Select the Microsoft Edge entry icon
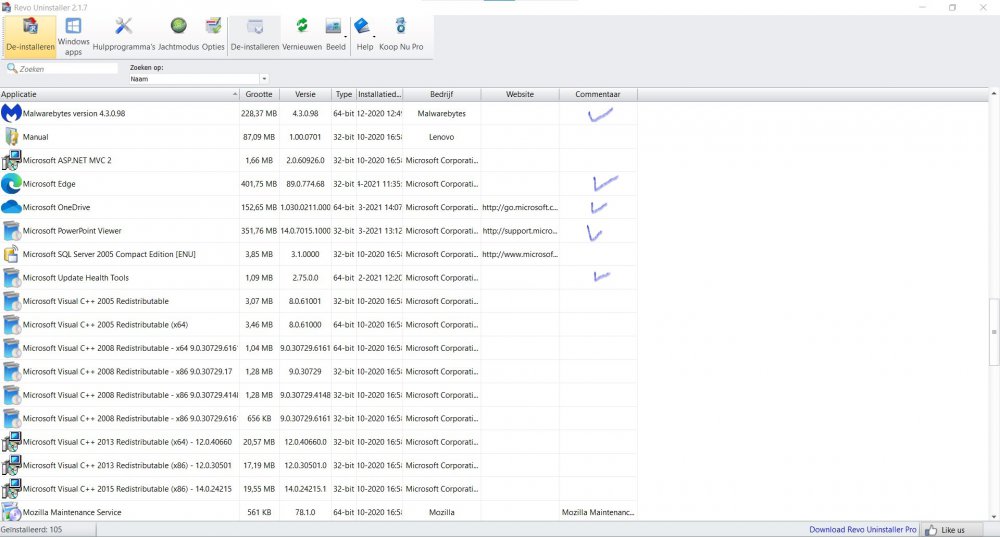 (12, 184)
